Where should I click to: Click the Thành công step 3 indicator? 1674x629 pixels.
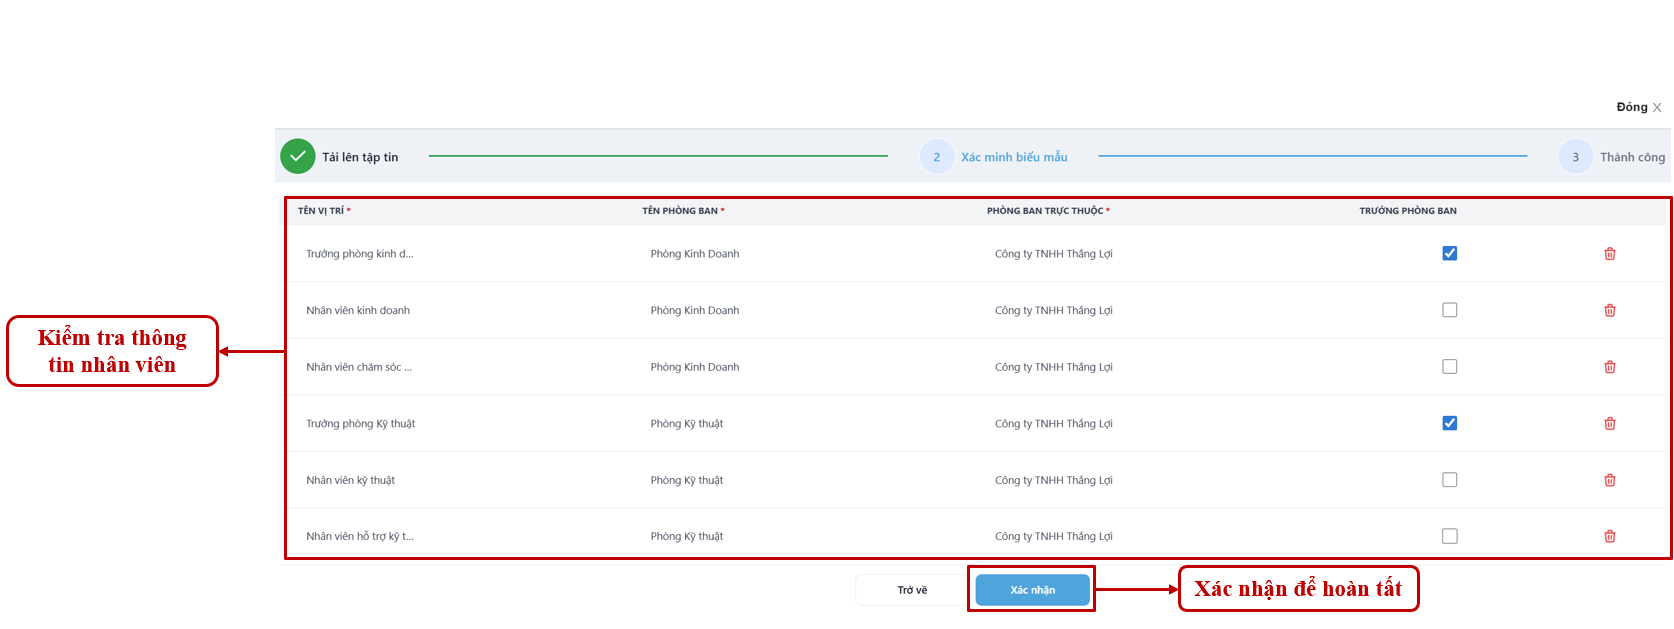point(1576,157)
